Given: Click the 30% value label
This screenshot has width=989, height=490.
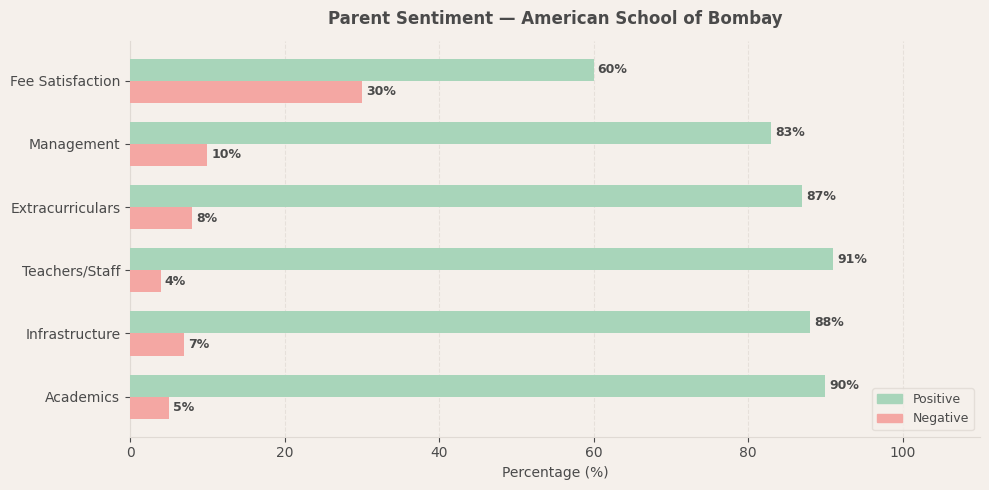Looking at the screenshot, I should [x=381, y=92].
